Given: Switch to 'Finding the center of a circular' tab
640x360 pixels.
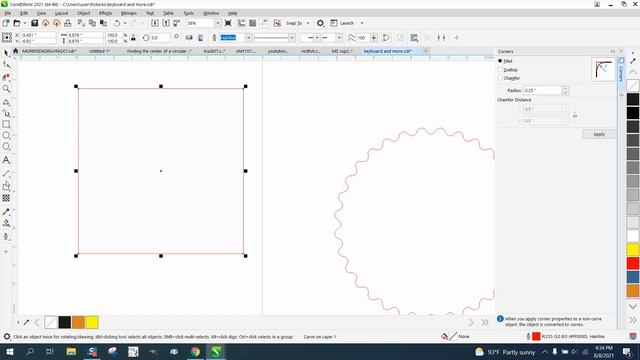Looking at the screenshot, I should [x=159, y=51].
